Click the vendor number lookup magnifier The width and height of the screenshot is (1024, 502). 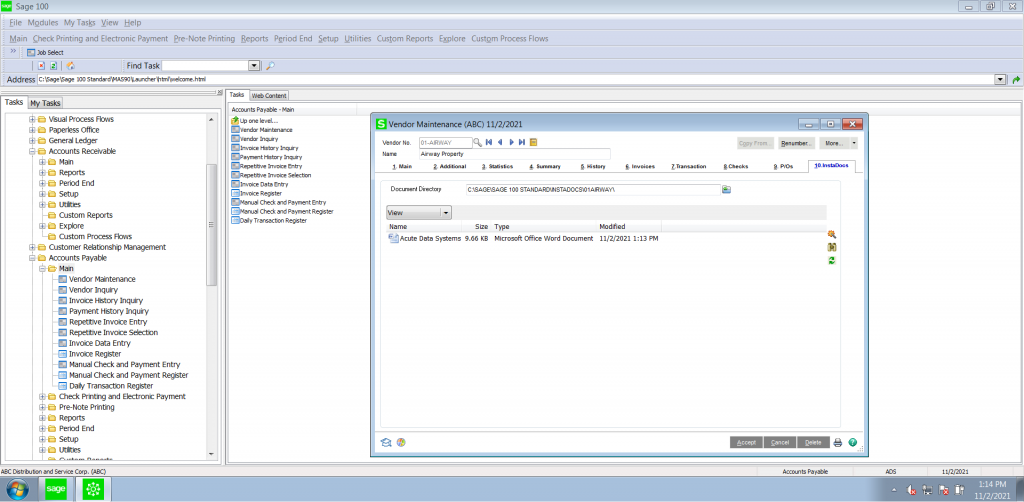[478, 142]
